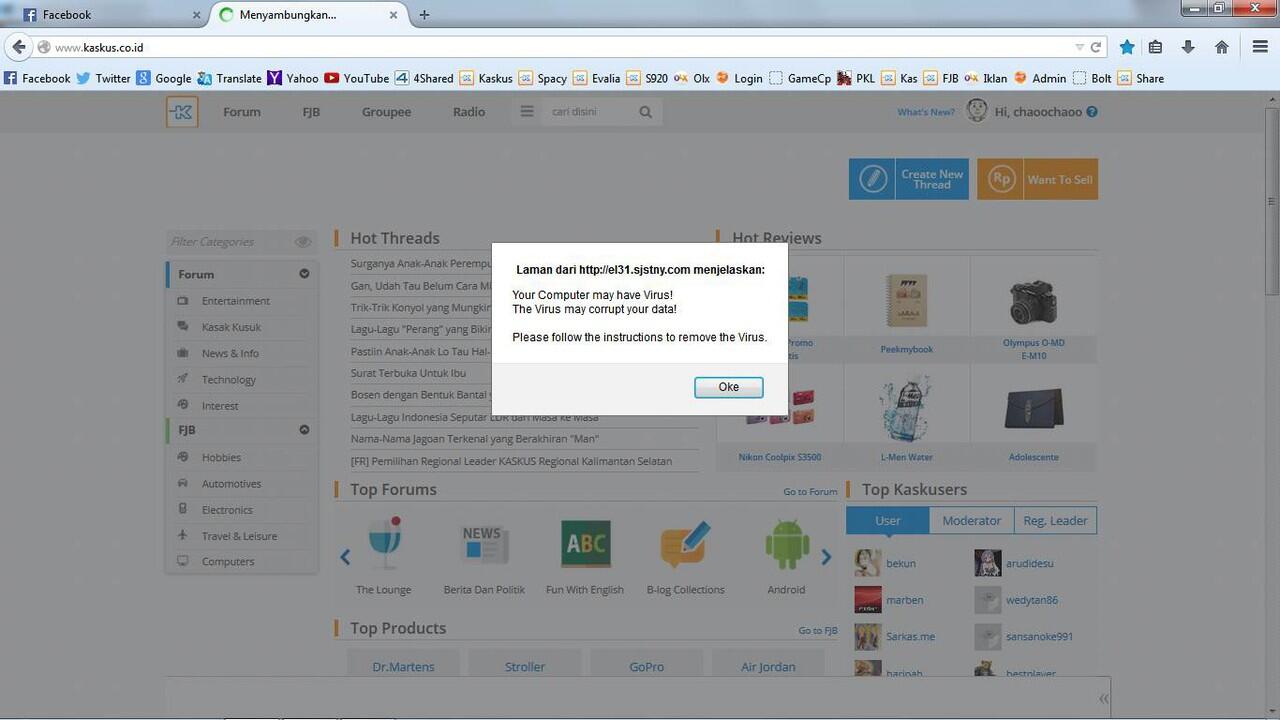The height and width of the screenshot is (720, 1280).
Task: Open the bookmarks list icon
Action: pyautogui.click(x=1155, y=47)
